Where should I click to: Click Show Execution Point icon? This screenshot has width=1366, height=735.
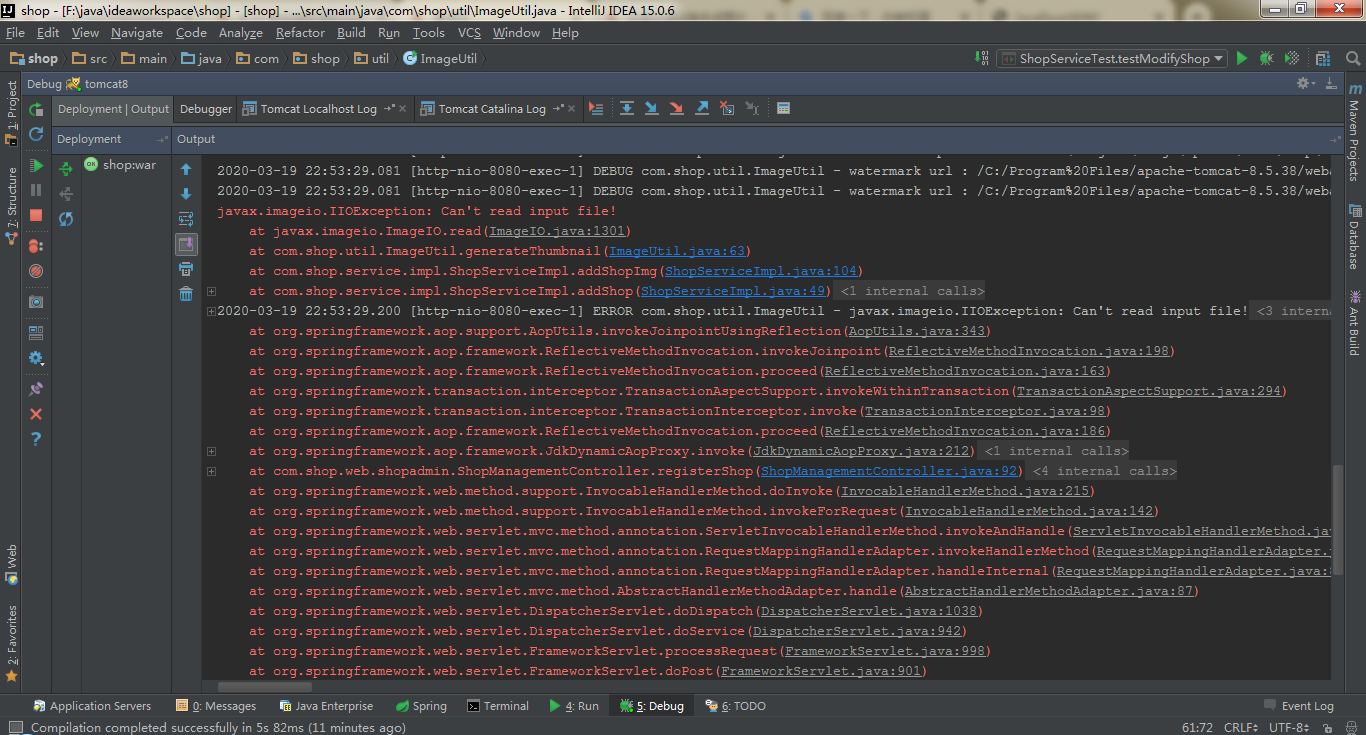[x=596, y=108]
